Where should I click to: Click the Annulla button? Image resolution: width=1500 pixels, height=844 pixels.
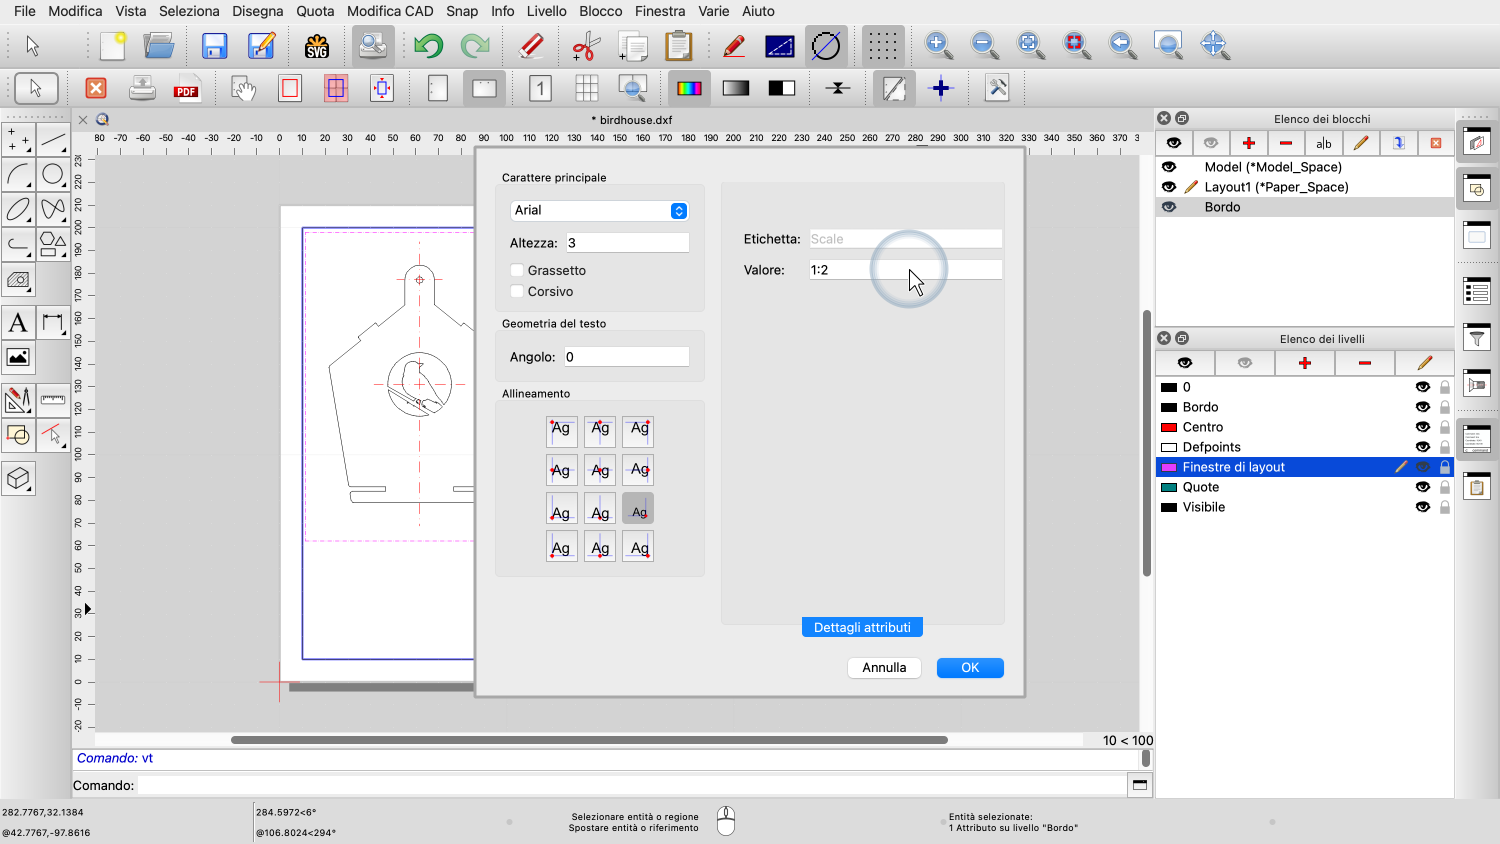pos(884,668)
